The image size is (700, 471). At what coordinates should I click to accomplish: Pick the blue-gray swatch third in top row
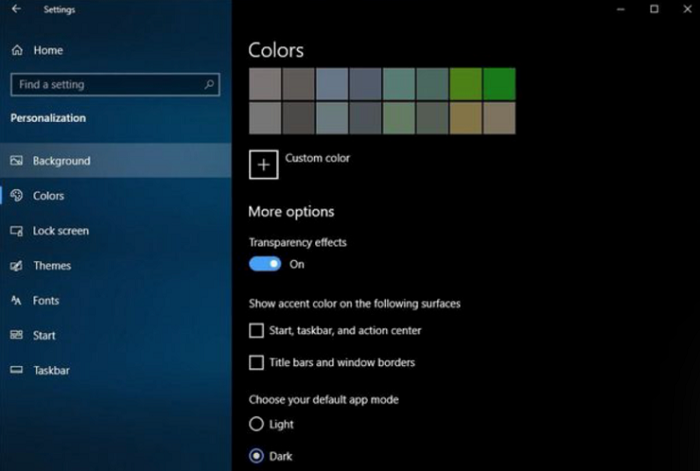pos(332,84)
